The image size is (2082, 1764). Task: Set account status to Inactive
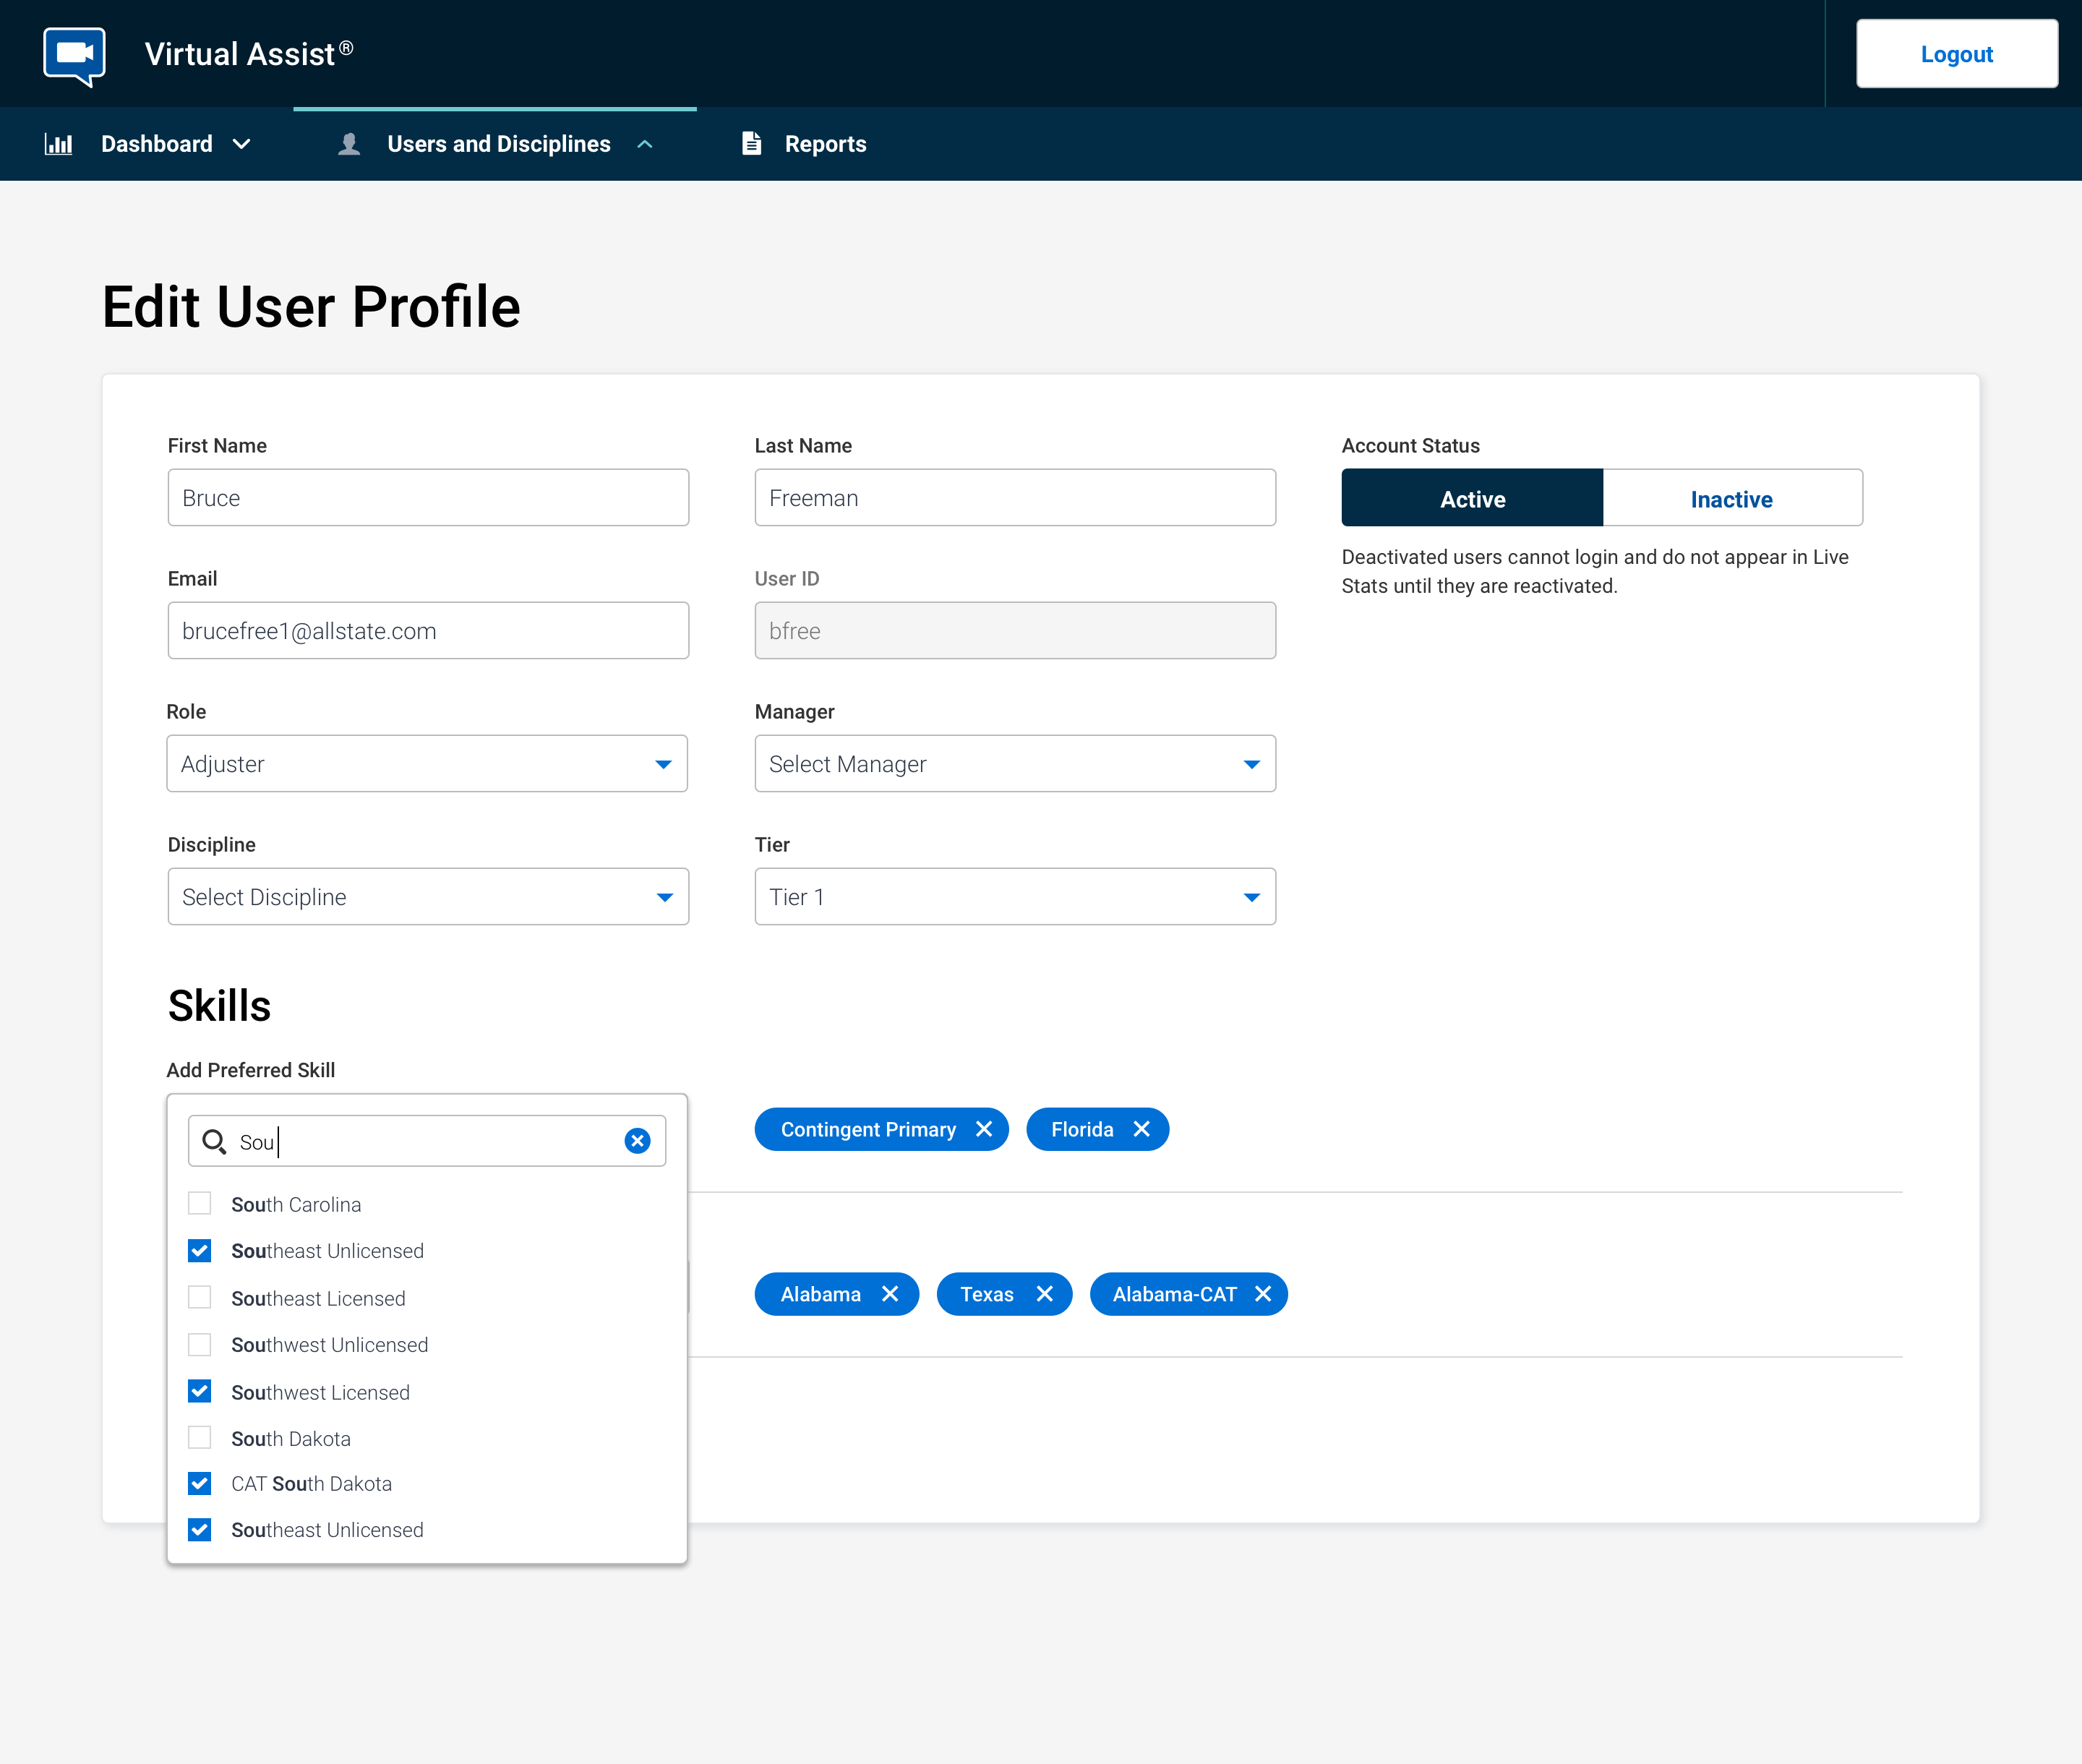(x=1731, y=498)
